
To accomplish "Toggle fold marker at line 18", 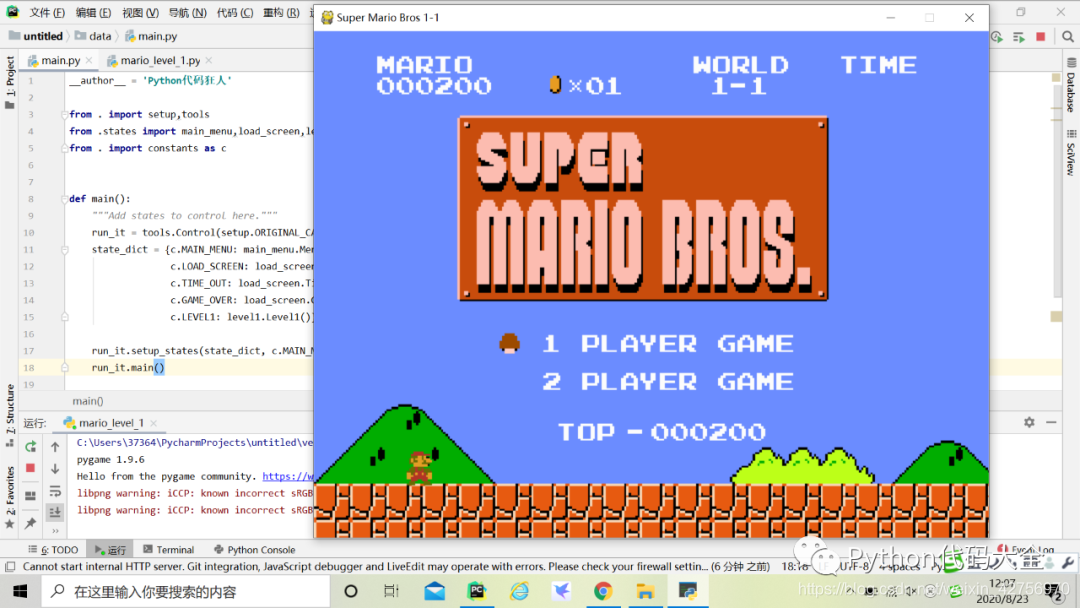I will pyautogui.click(x=65, y=368).
